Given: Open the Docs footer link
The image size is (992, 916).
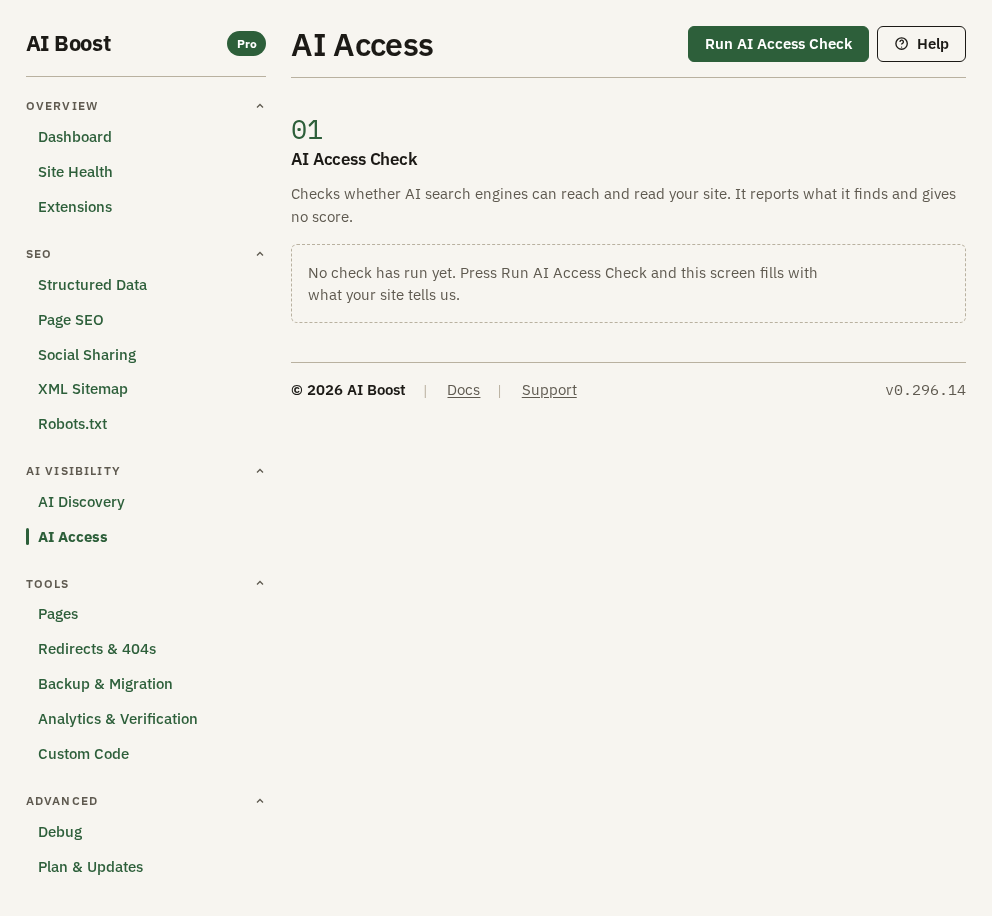Looking at the screenshot, I should click(464, 390).
